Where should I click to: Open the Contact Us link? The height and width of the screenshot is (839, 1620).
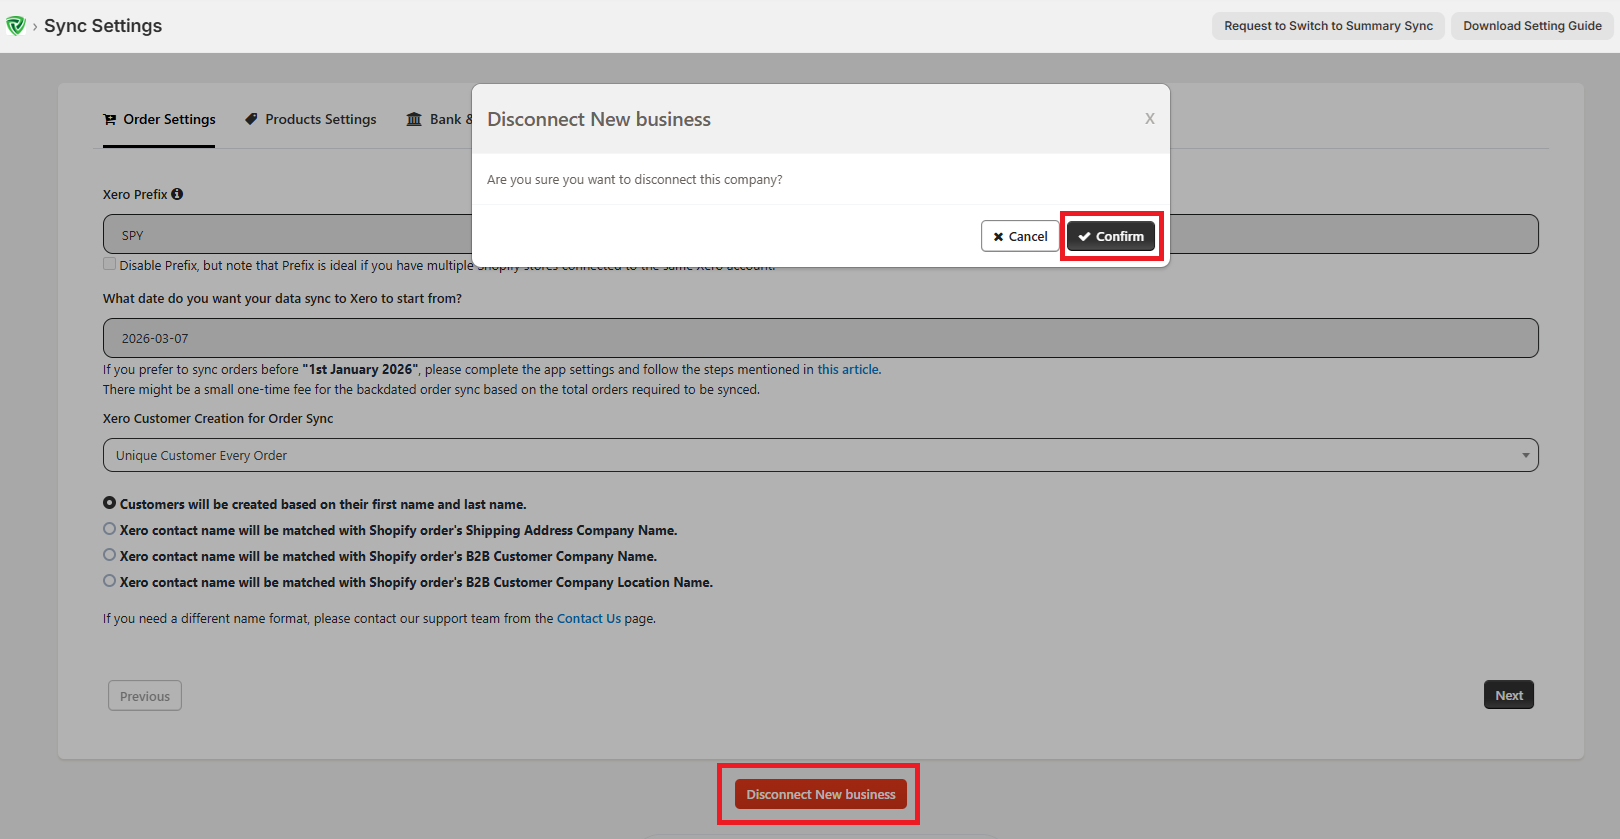(588, 618)
